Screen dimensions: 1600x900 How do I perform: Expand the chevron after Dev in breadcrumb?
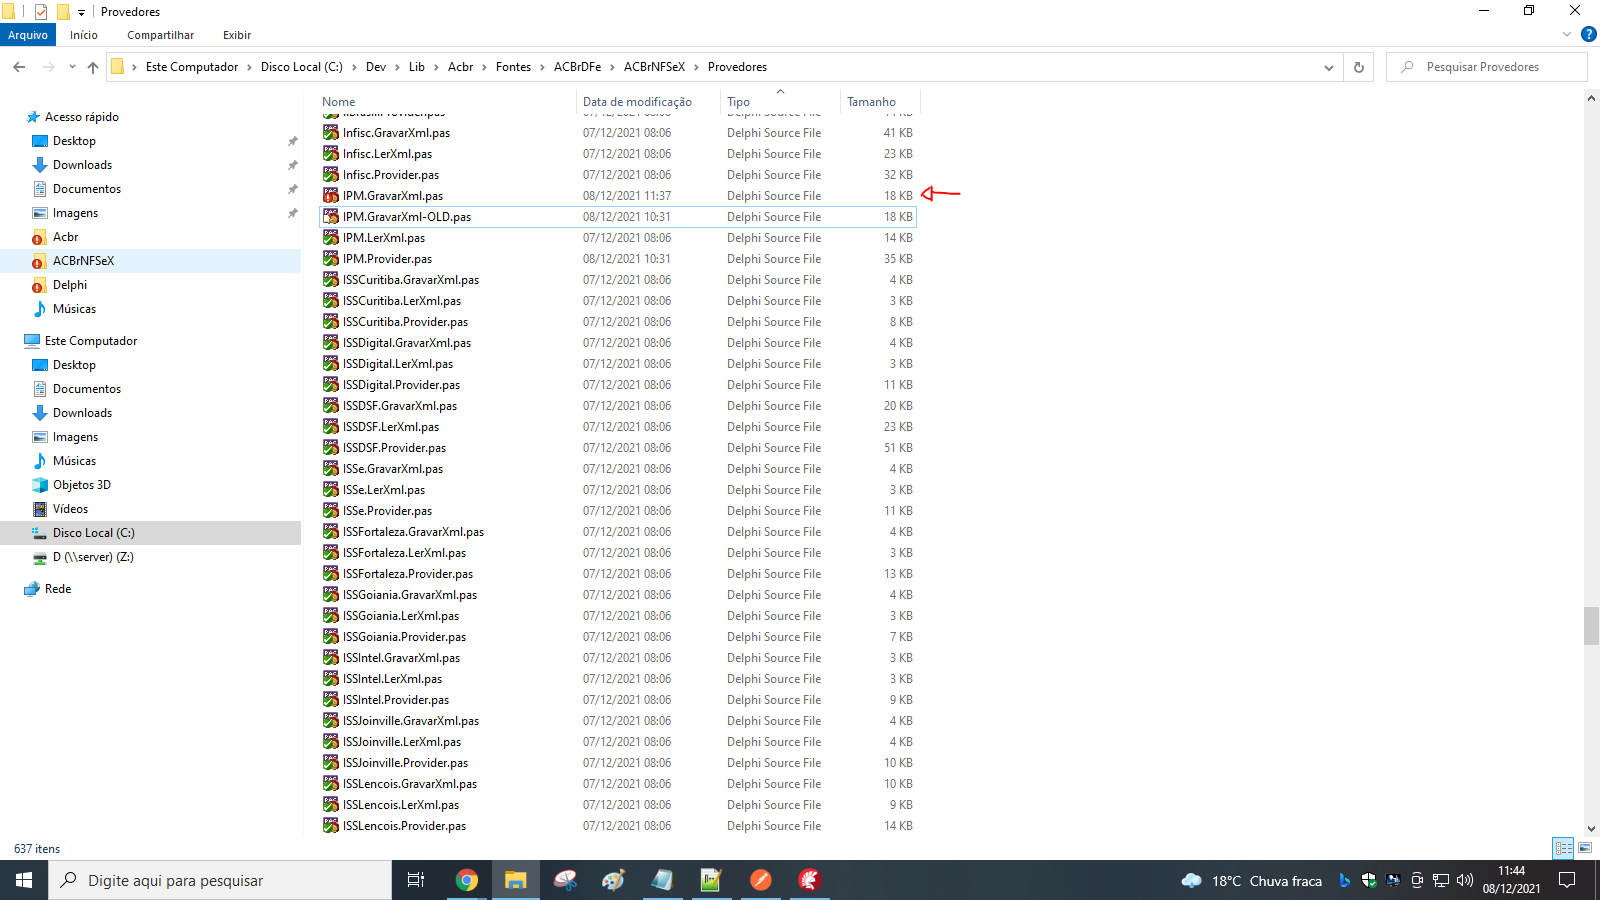pos(396,67)
